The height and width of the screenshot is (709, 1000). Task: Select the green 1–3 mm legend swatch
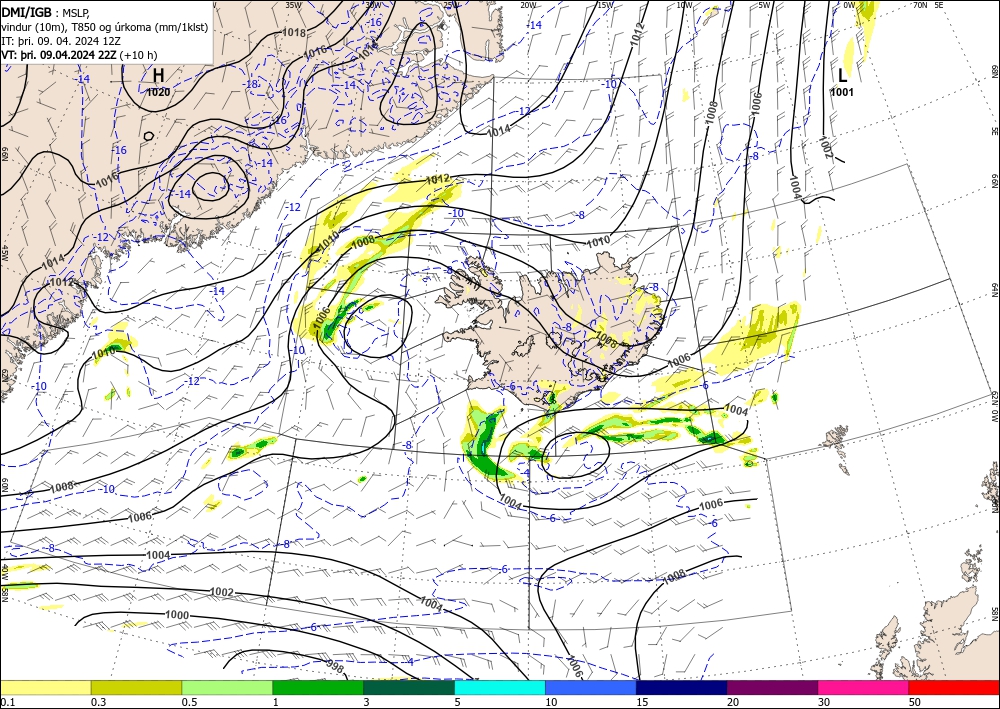318,687
